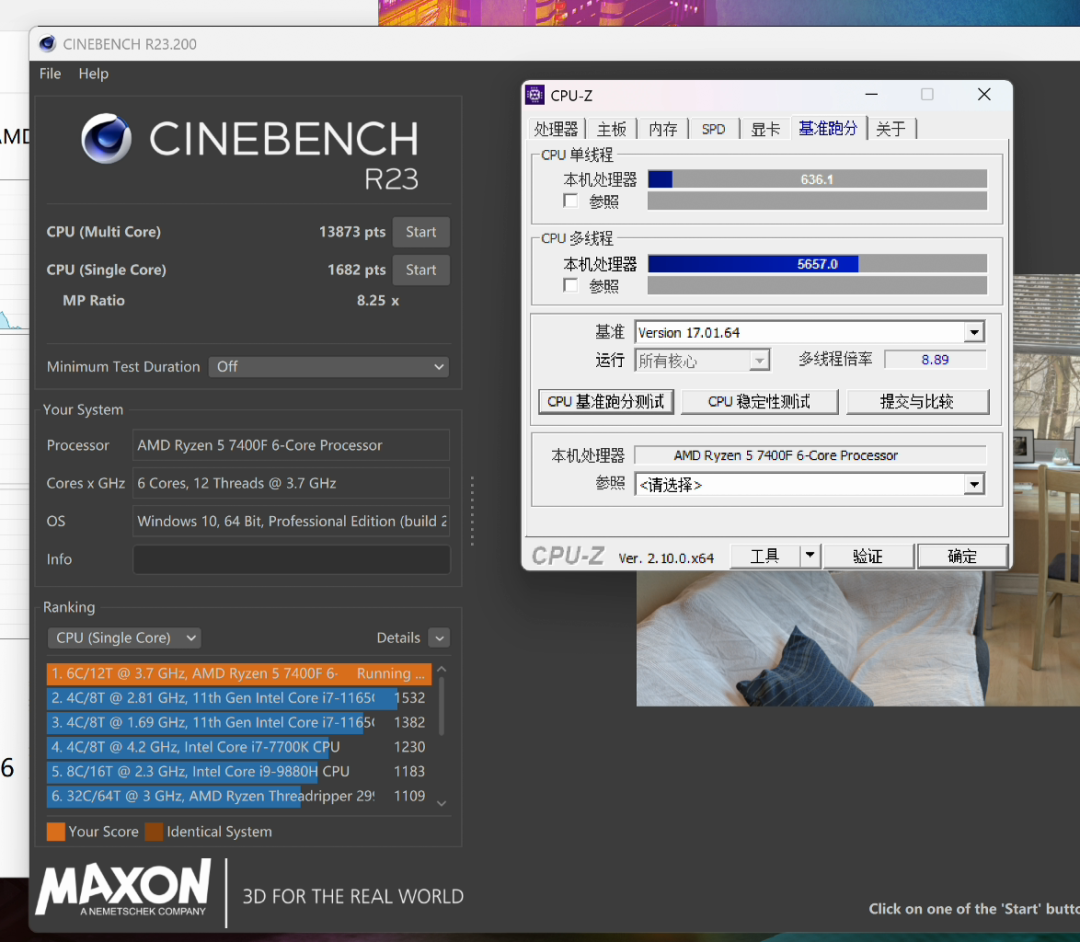Click the rendered room image in Cinebench

[858, 638]
